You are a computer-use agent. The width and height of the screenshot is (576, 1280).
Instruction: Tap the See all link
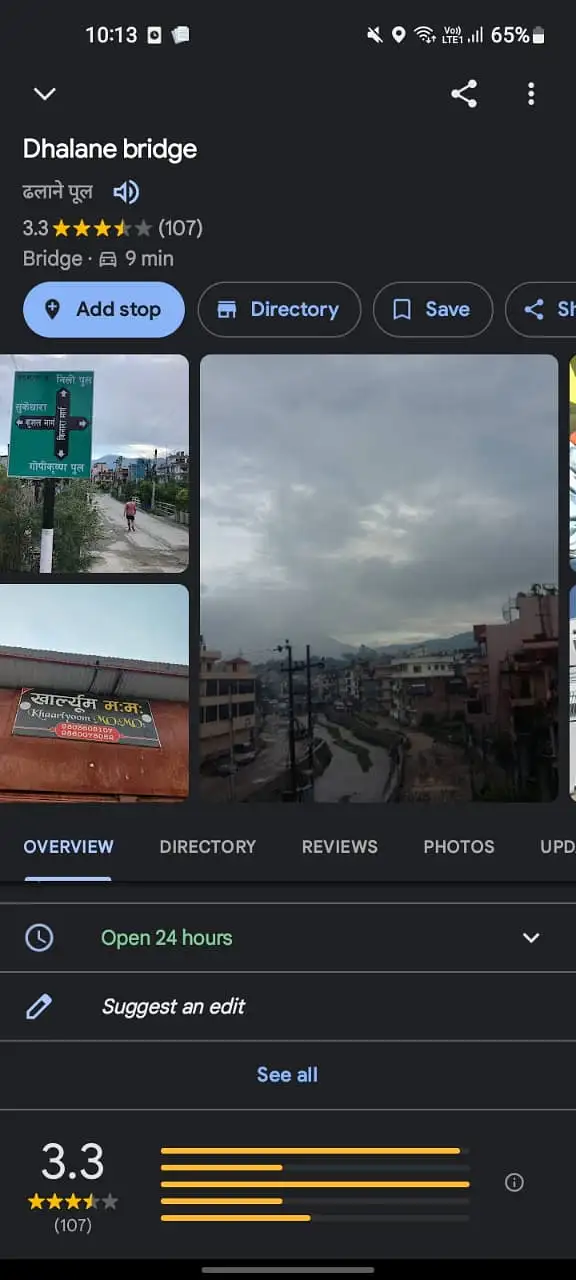[287, 1075]
